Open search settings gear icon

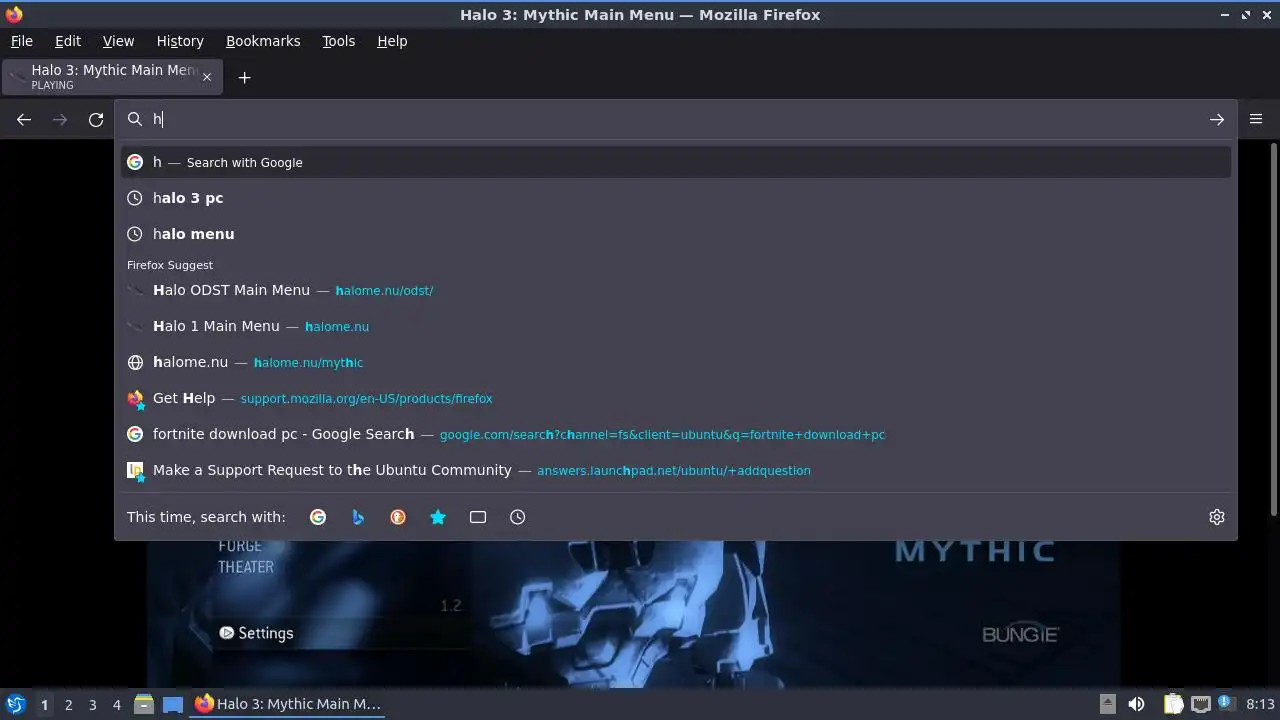click(x=1217, y=517)
